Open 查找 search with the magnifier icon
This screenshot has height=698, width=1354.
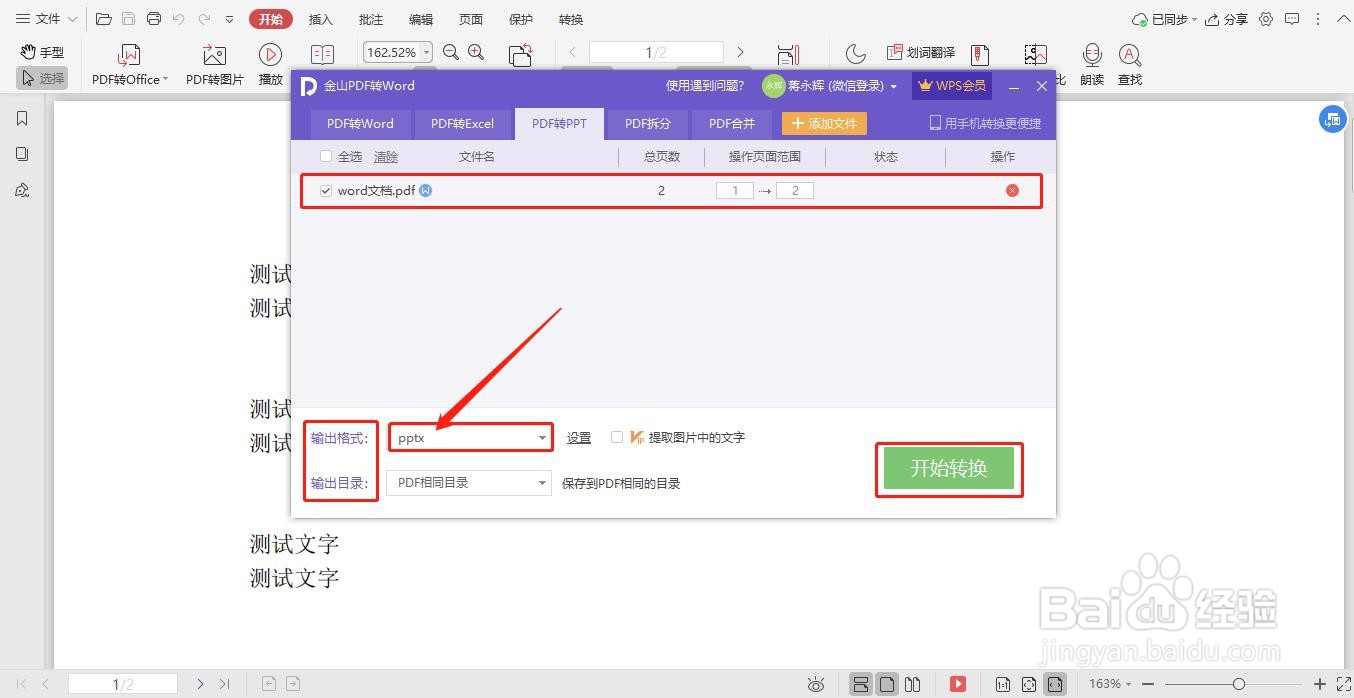click(x=1129, y=62)
